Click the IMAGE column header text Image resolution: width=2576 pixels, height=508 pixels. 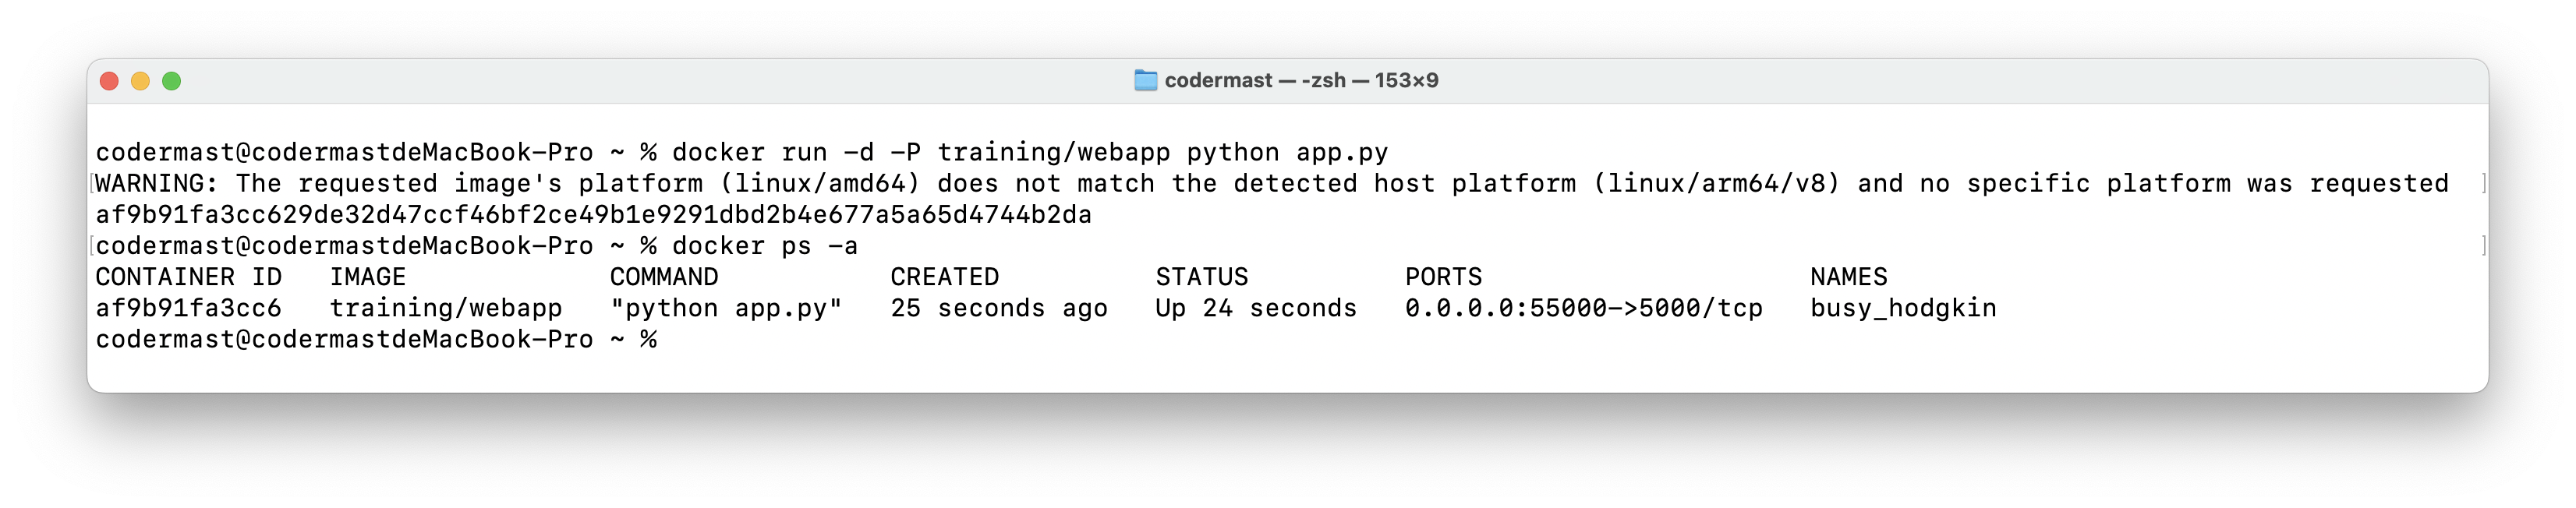point(368,277)
